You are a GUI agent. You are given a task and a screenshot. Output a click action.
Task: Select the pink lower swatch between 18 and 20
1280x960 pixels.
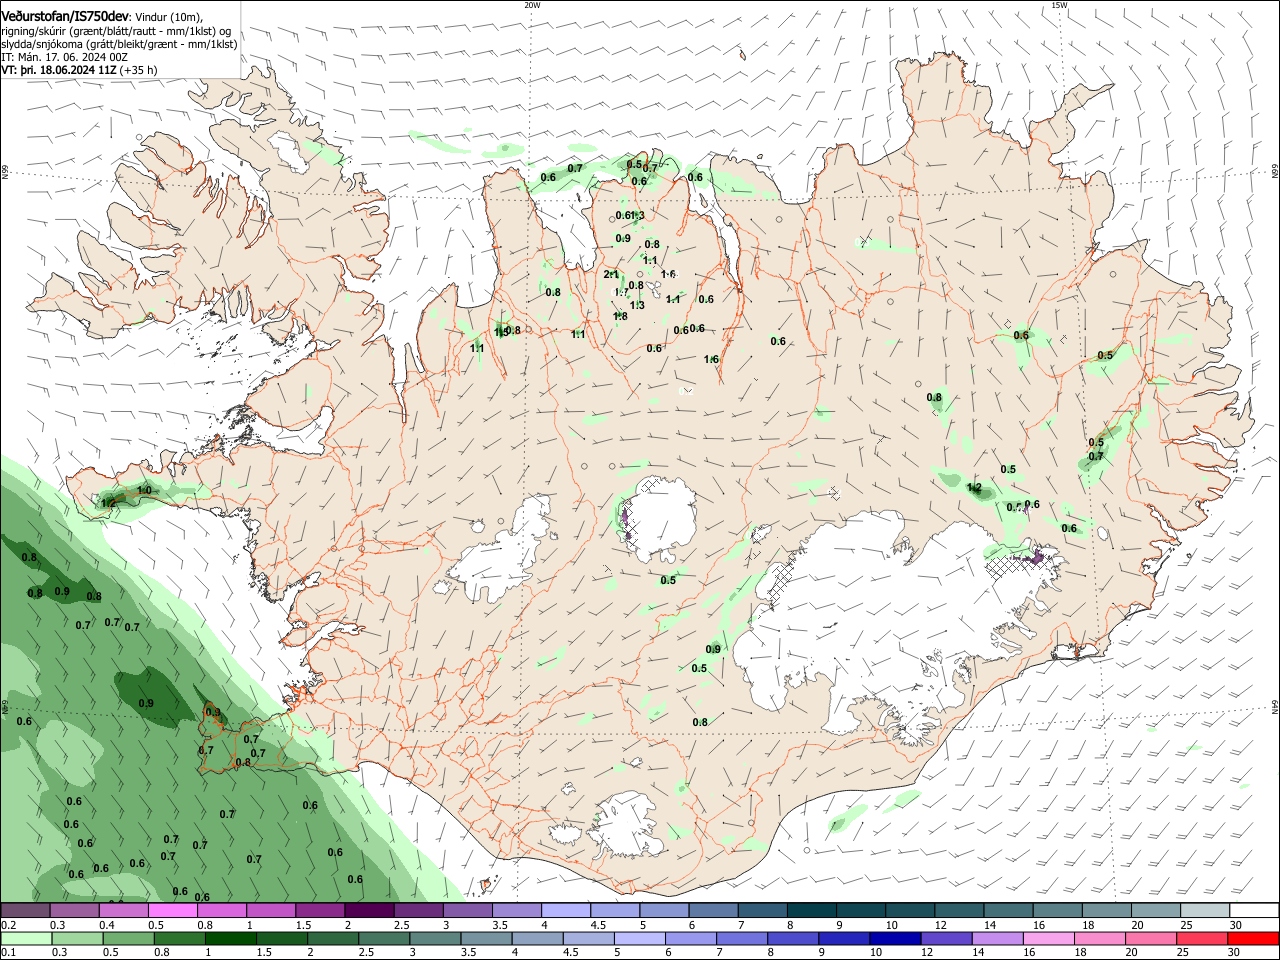point(1100,938)
